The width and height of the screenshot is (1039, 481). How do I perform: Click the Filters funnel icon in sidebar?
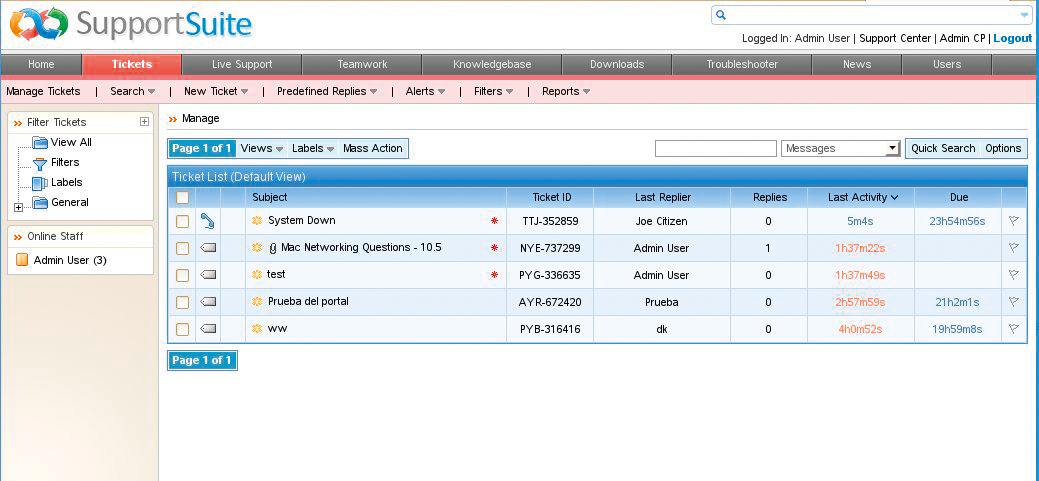40,162
